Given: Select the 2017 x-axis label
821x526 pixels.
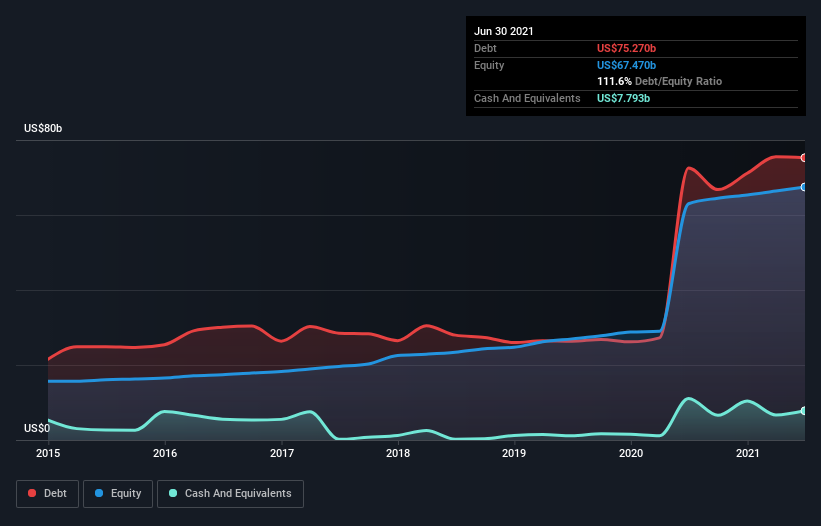Looking at the screenshot, I should 282,453.
